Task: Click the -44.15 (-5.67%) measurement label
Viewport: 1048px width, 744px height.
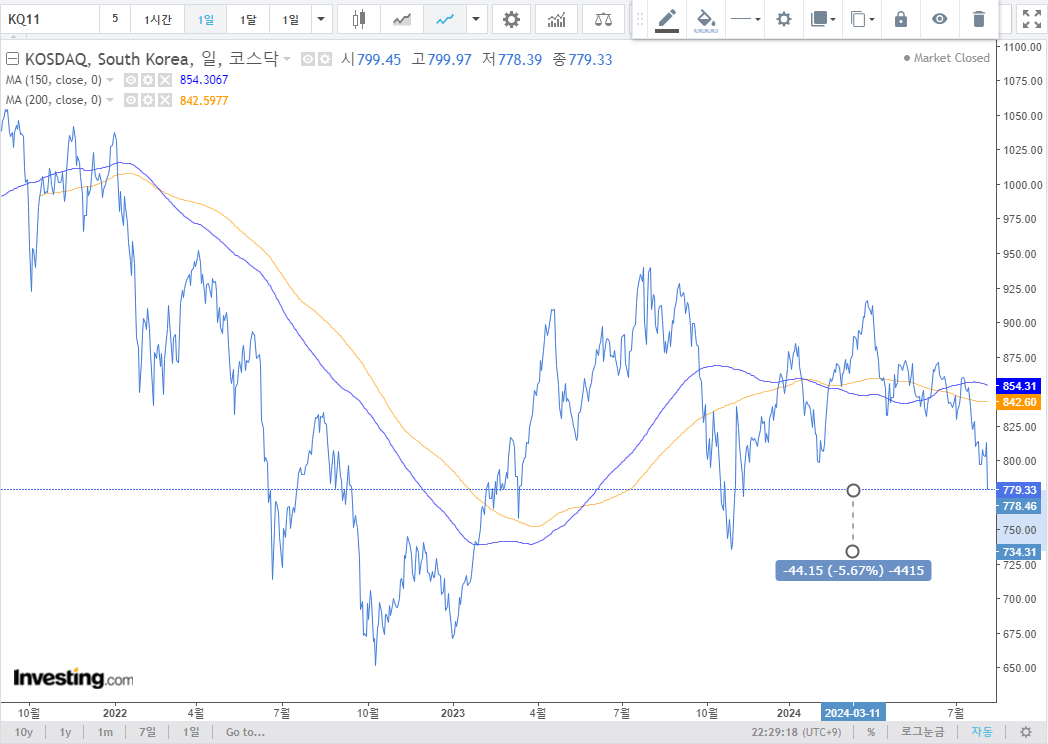Action: (x=853, y=570)
